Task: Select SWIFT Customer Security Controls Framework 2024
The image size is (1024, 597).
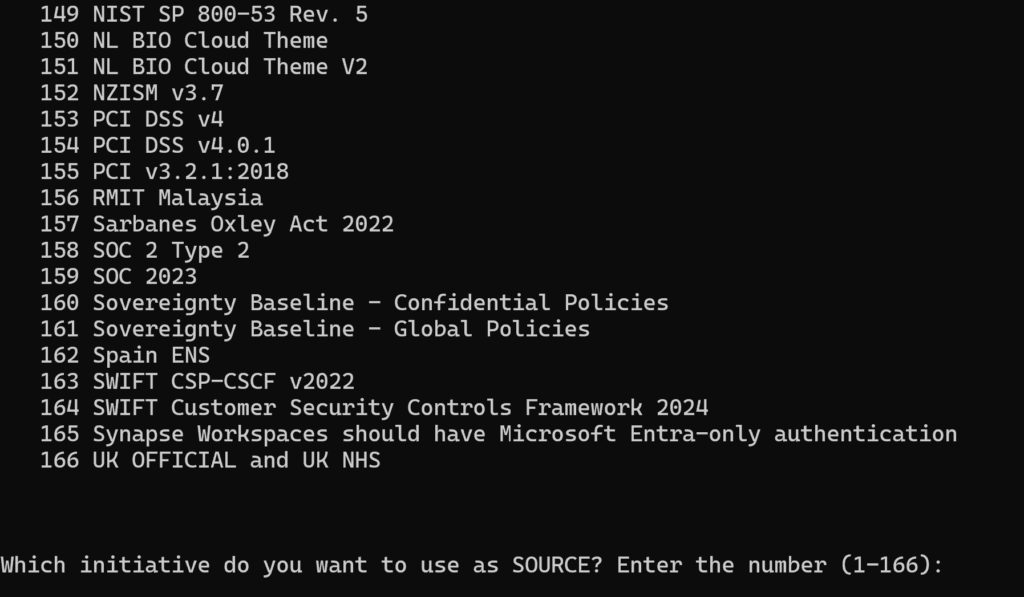Action: pyautogui.click(x=400, y=408)
